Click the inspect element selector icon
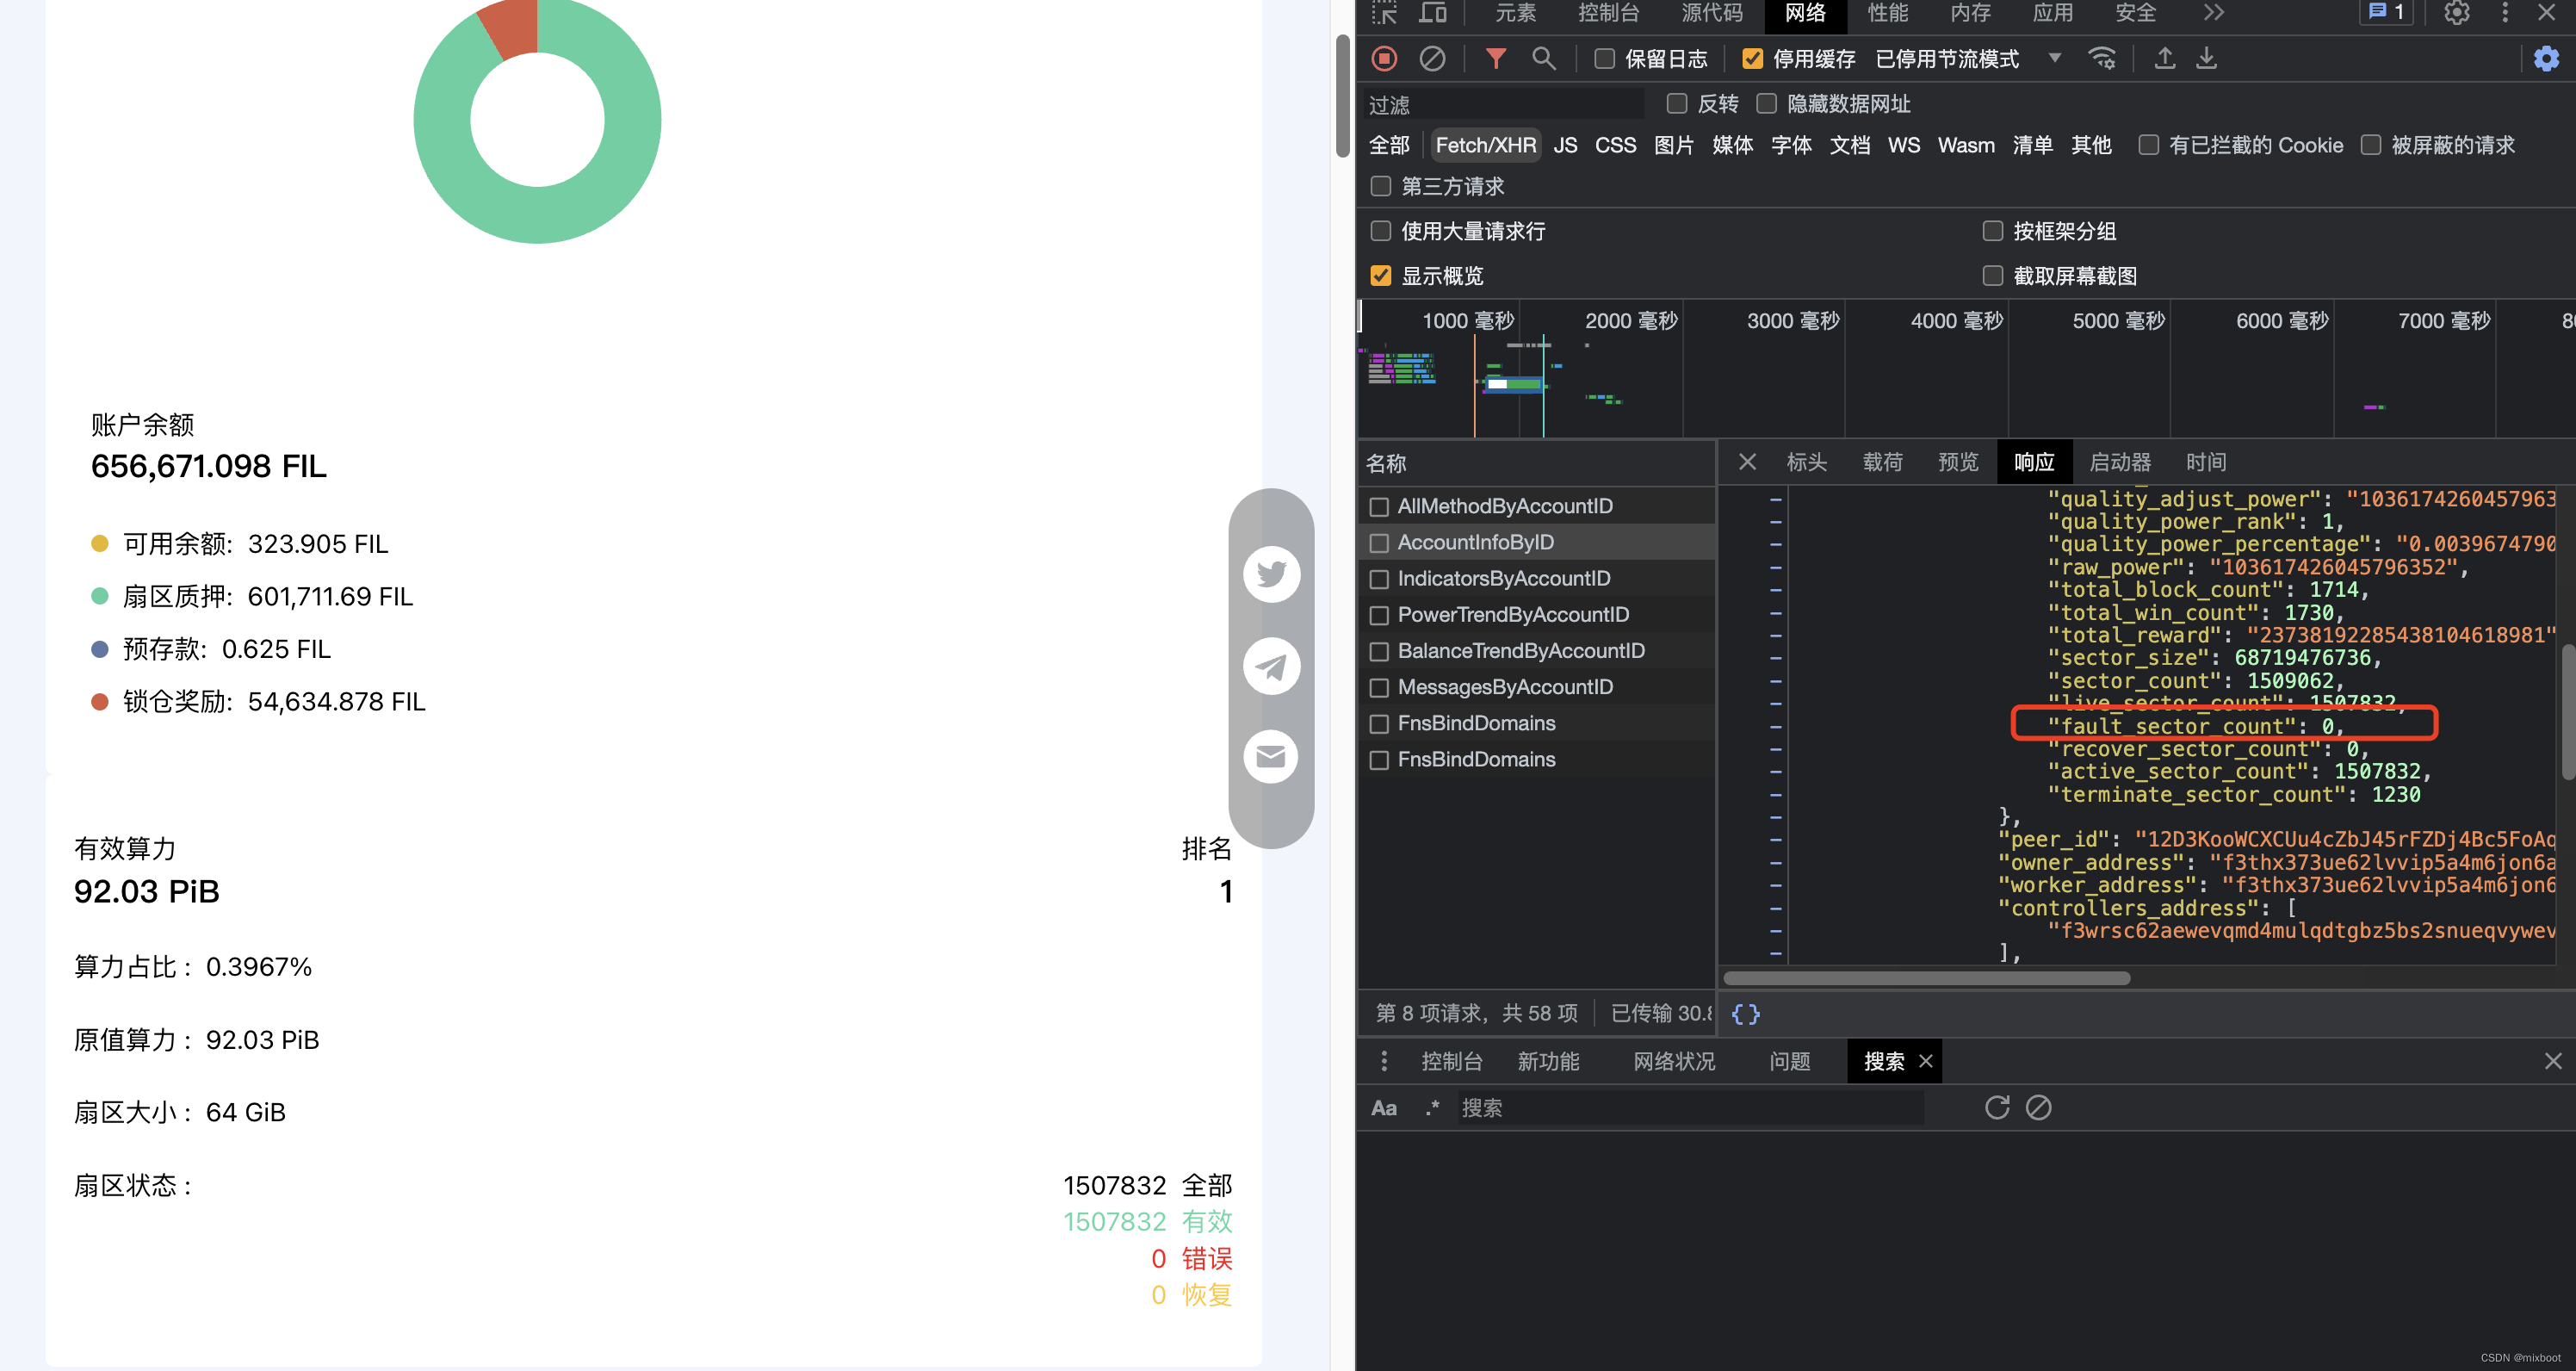 pyautogui.click(x=1384, y=12)
